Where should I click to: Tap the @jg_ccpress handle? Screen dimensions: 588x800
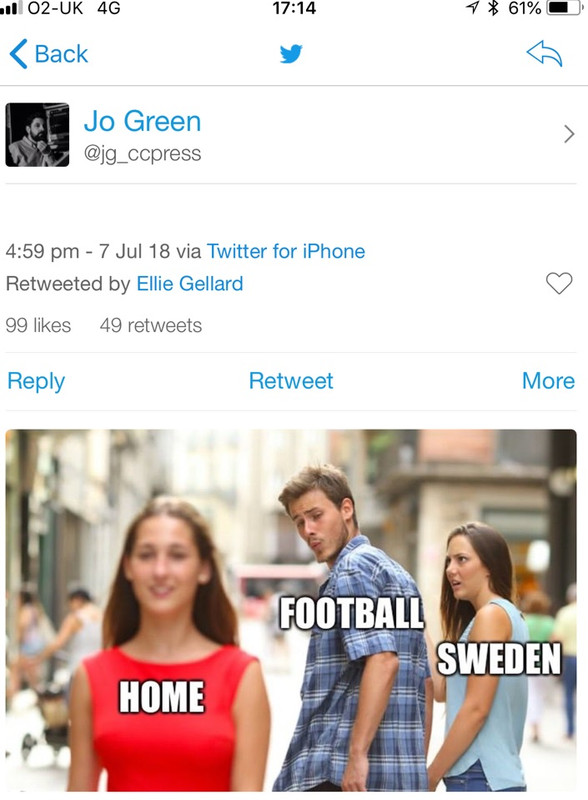tap(142, 154)
